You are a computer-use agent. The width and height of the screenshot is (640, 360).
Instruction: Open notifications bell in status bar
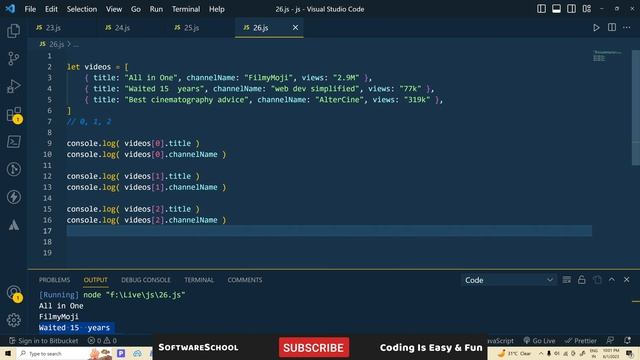point(627,340)
